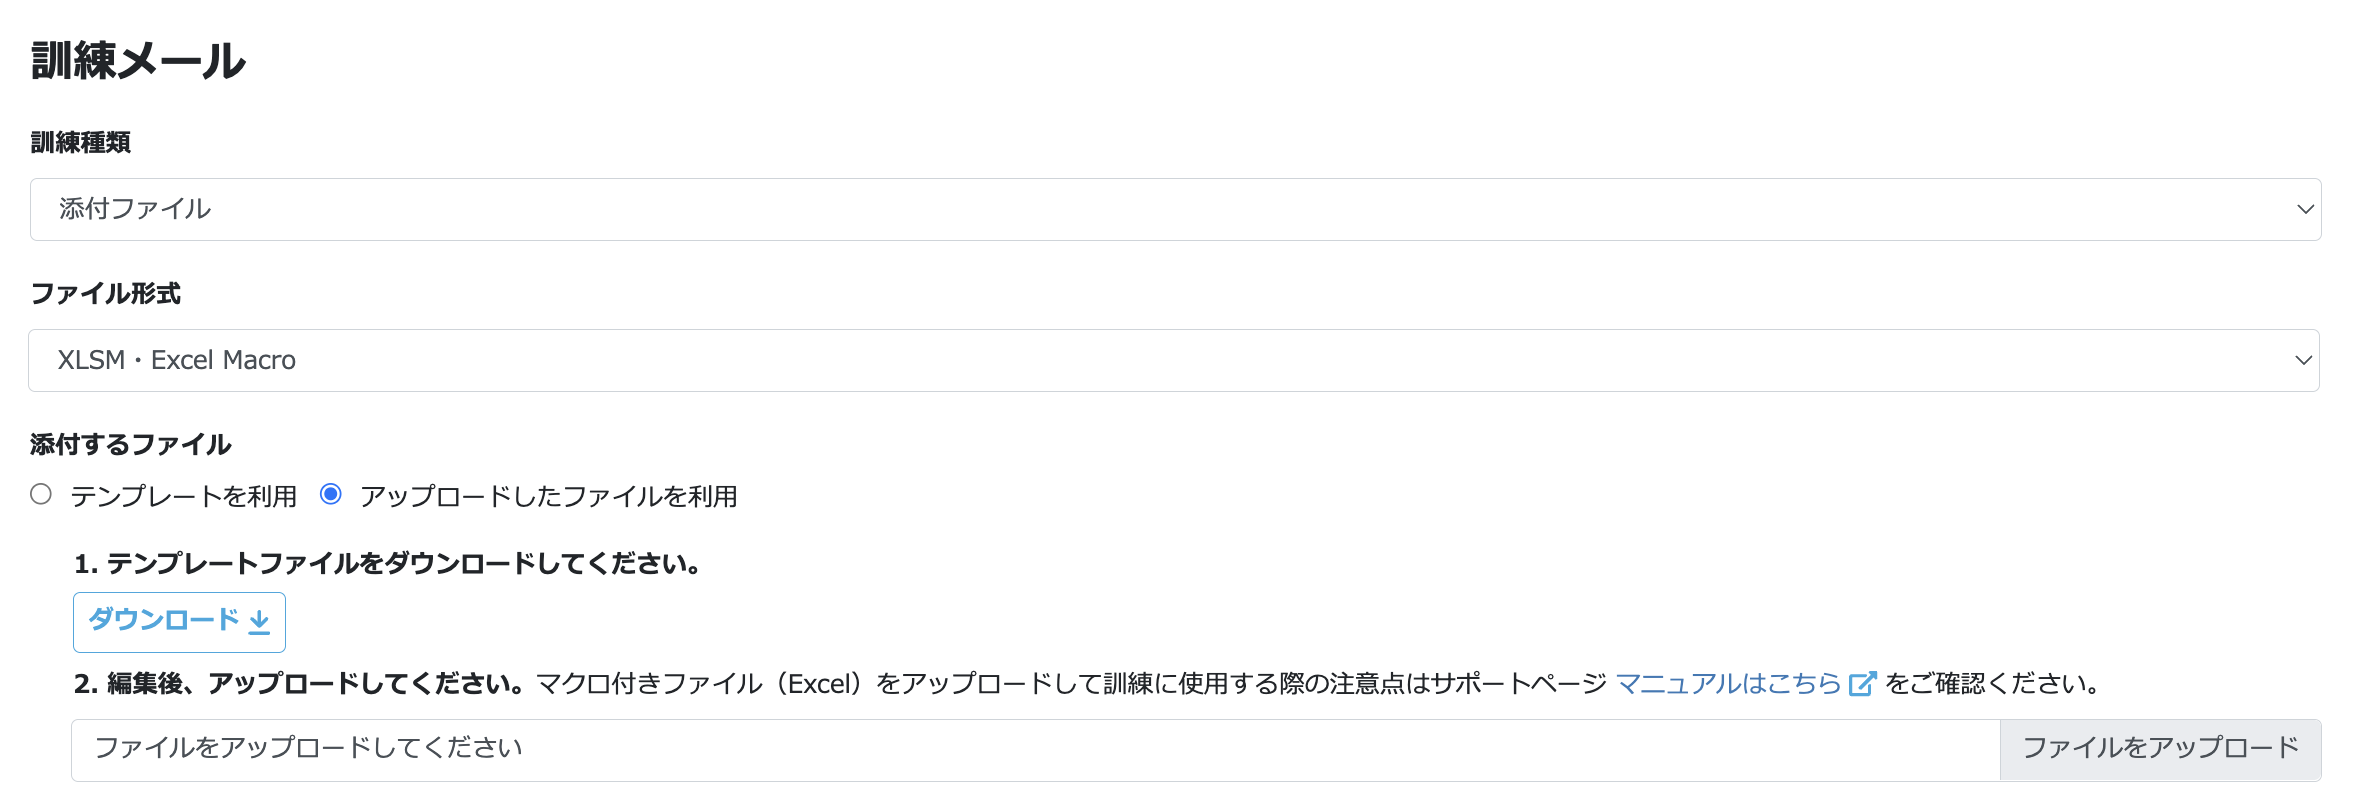2354x802 pixels.
Task: Click the external link icon beside マニュアルはこちら
Action: (x=1862, y=683)
